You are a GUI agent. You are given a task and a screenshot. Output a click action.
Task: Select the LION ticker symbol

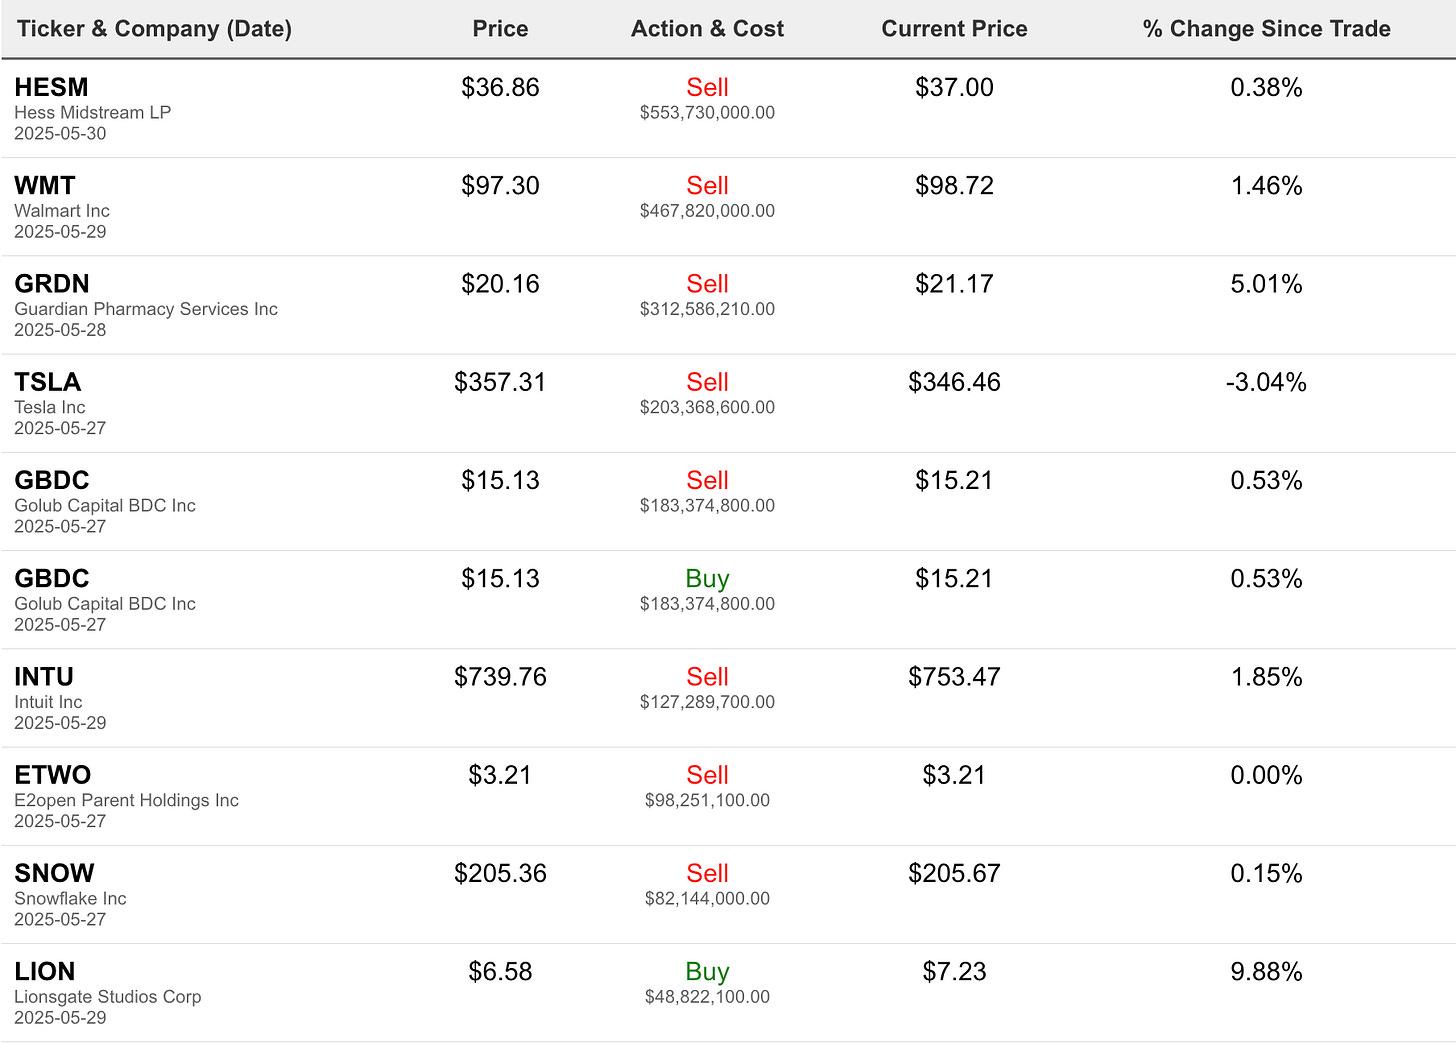pos(45,971)
